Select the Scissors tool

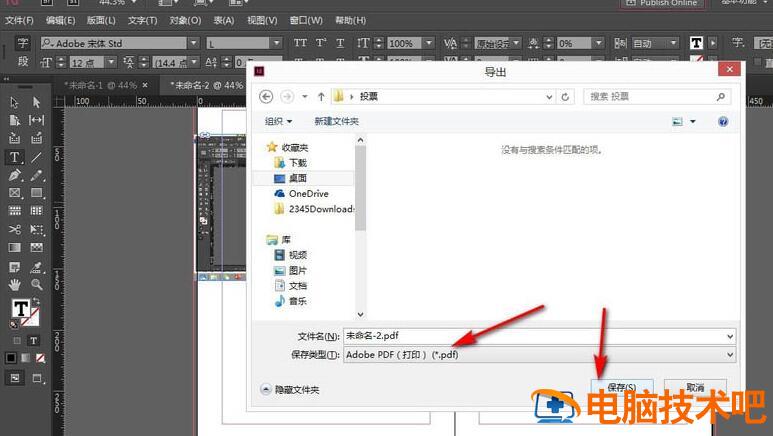click(14, 229)
